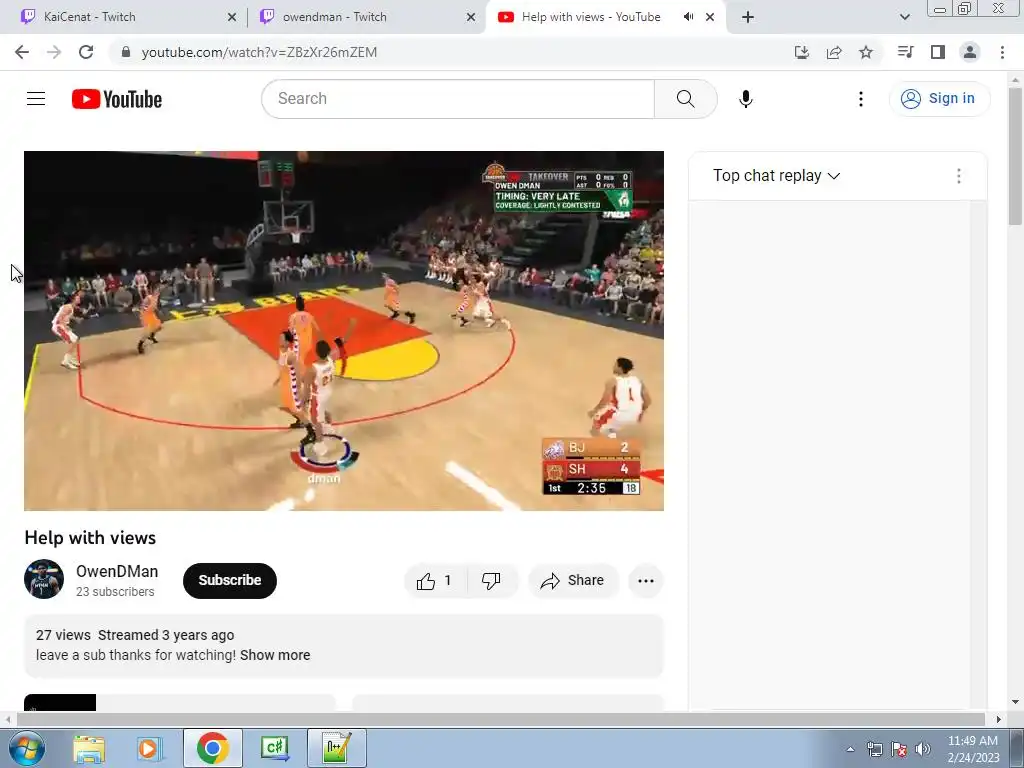View site info lock icon

pyautogui.click(x=126, y=52)
